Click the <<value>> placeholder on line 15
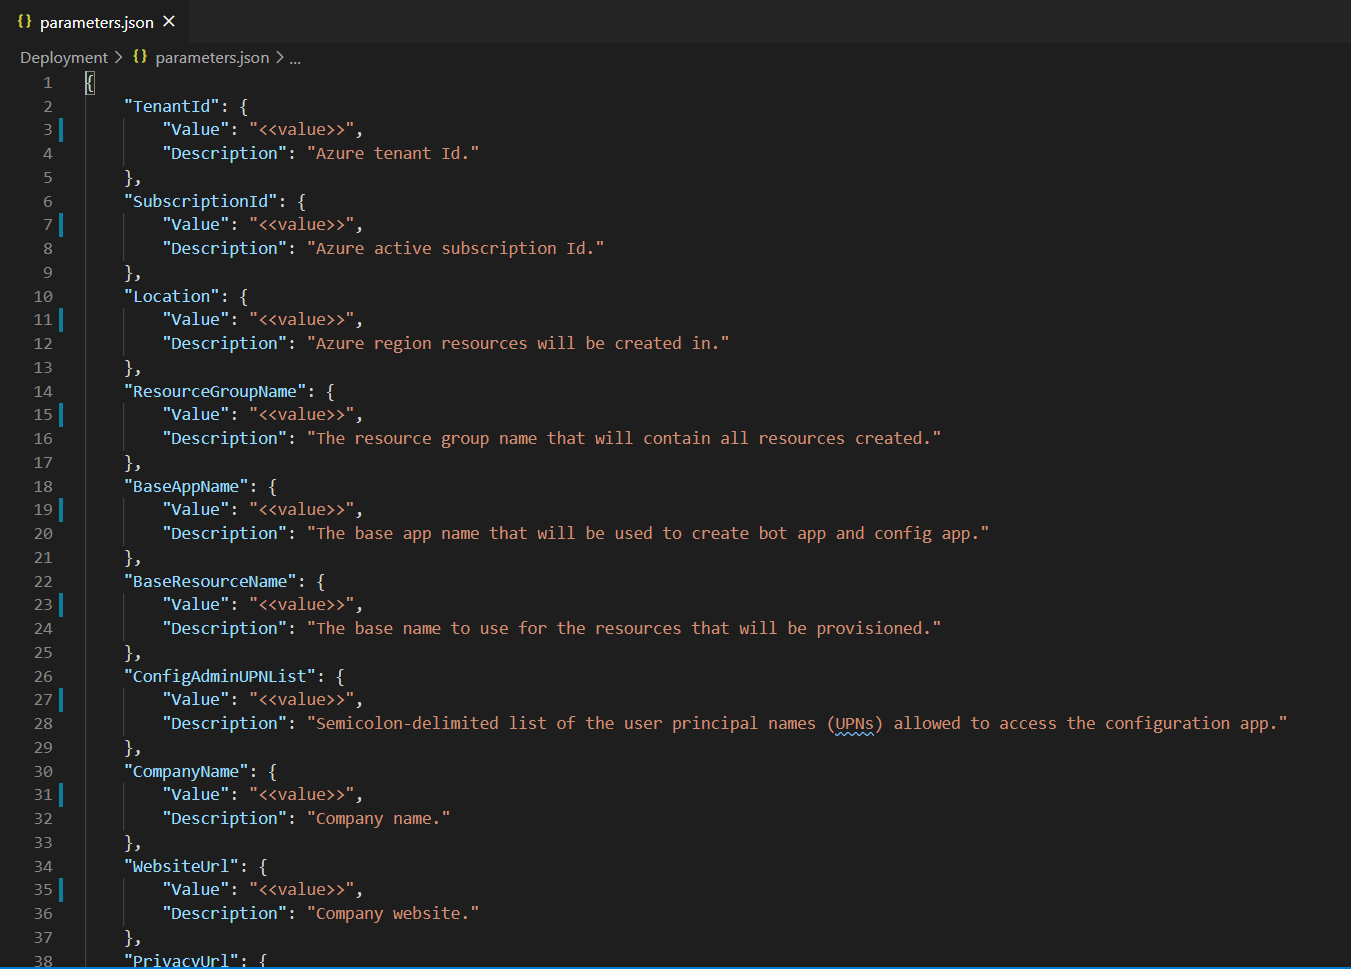The image size is (1351, 969). (302, 414)
